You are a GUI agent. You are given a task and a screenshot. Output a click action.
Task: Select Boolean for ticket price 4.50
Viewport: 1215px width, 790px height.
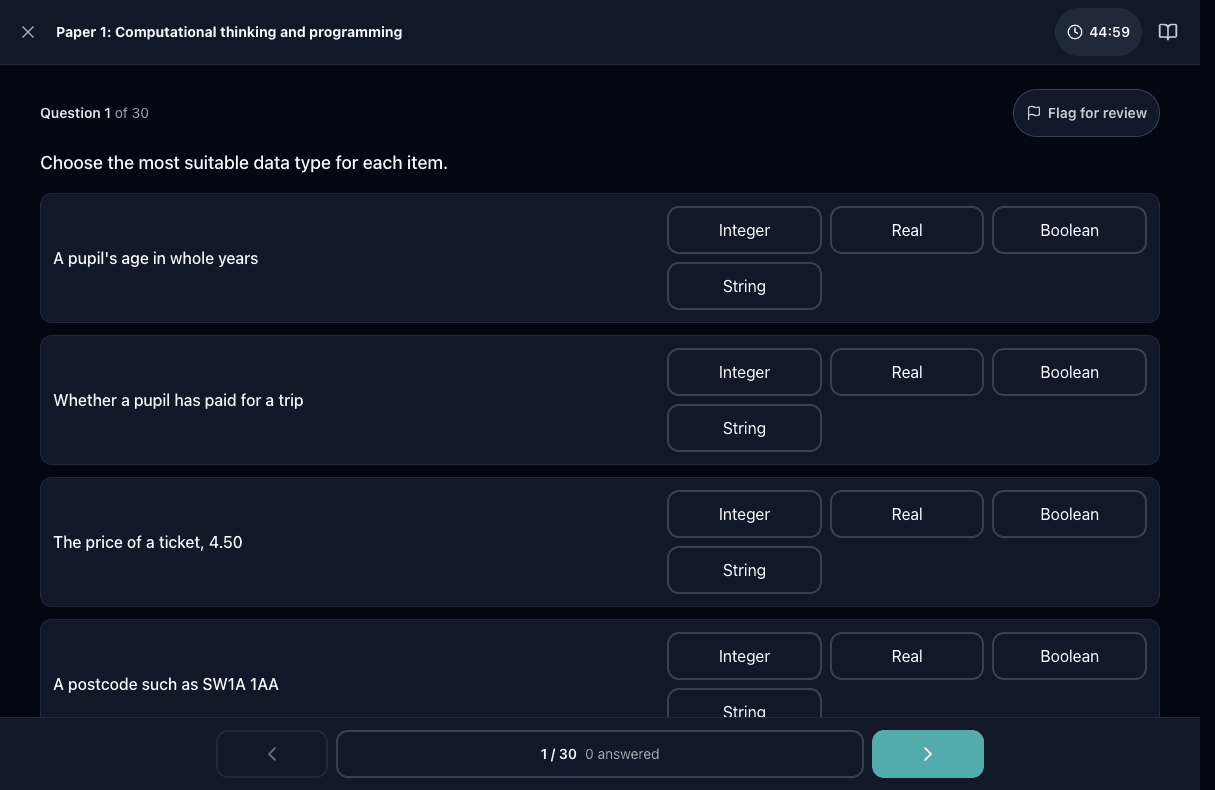1069,514
